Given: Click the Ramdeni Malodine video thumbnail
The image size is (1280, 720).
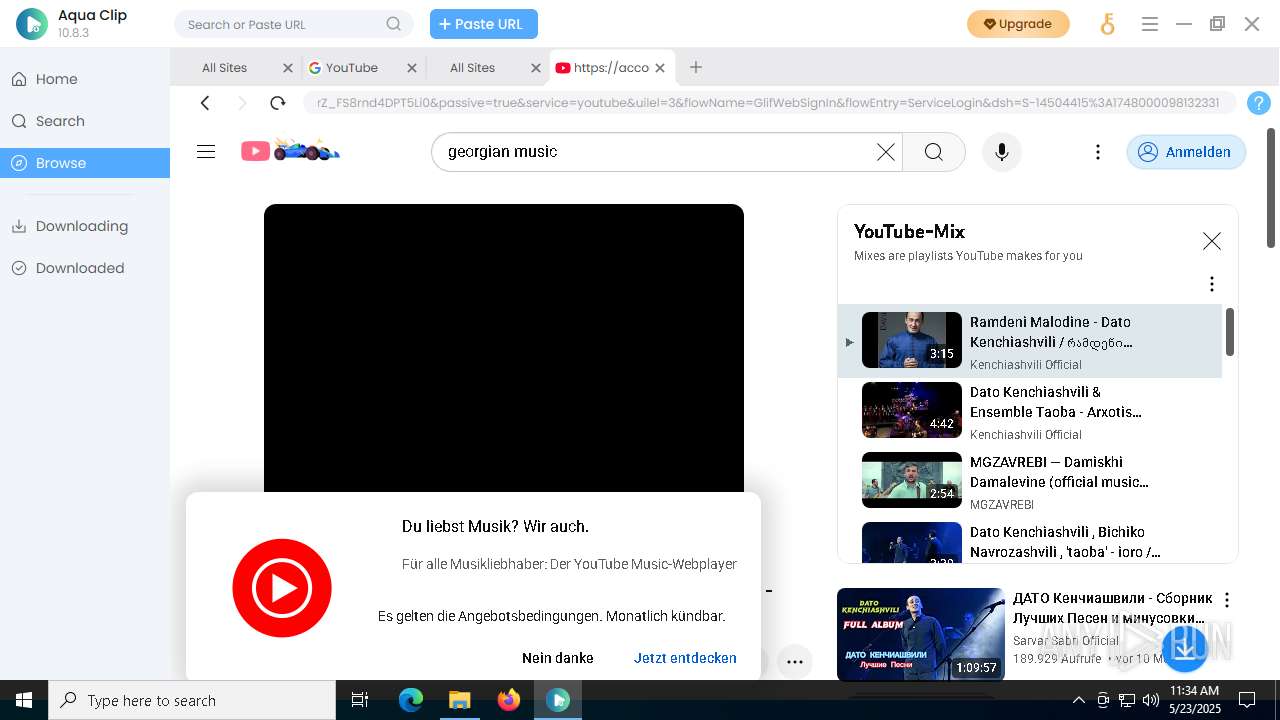Looking at the screenshot, I should 912,340.
